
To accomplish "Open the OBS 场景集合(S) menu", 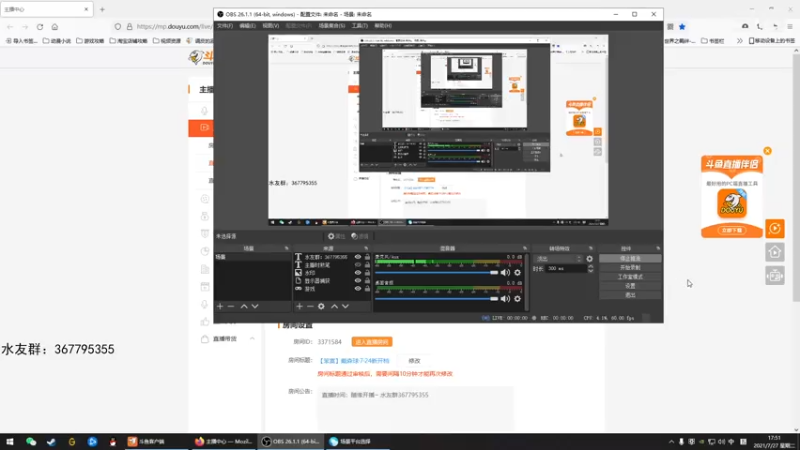I will (332, 26).
